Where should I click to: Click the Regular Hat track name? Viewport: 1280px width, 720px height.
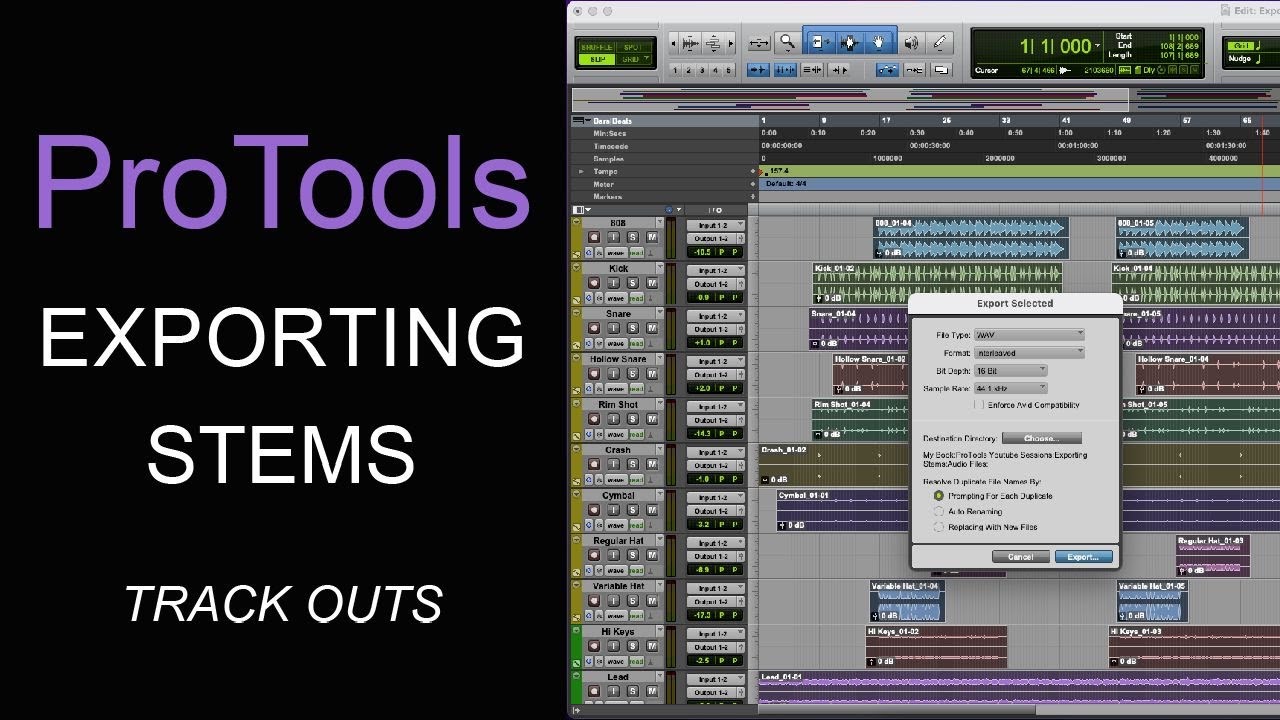tap(618, 540)
